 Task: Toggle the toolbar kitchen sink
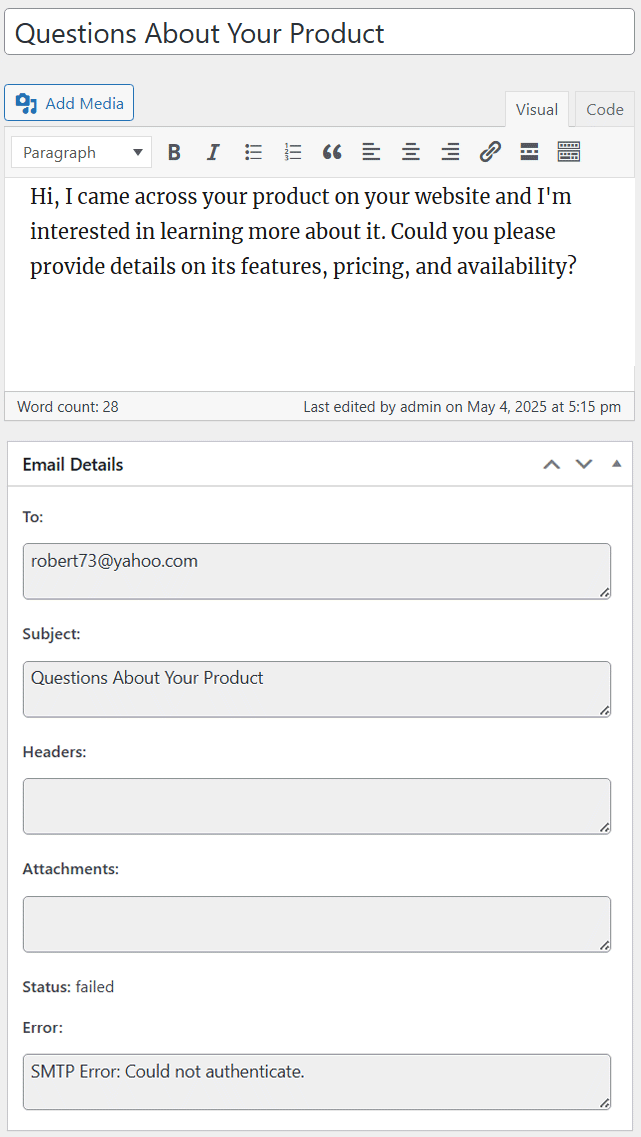click(x=569, y=152)
